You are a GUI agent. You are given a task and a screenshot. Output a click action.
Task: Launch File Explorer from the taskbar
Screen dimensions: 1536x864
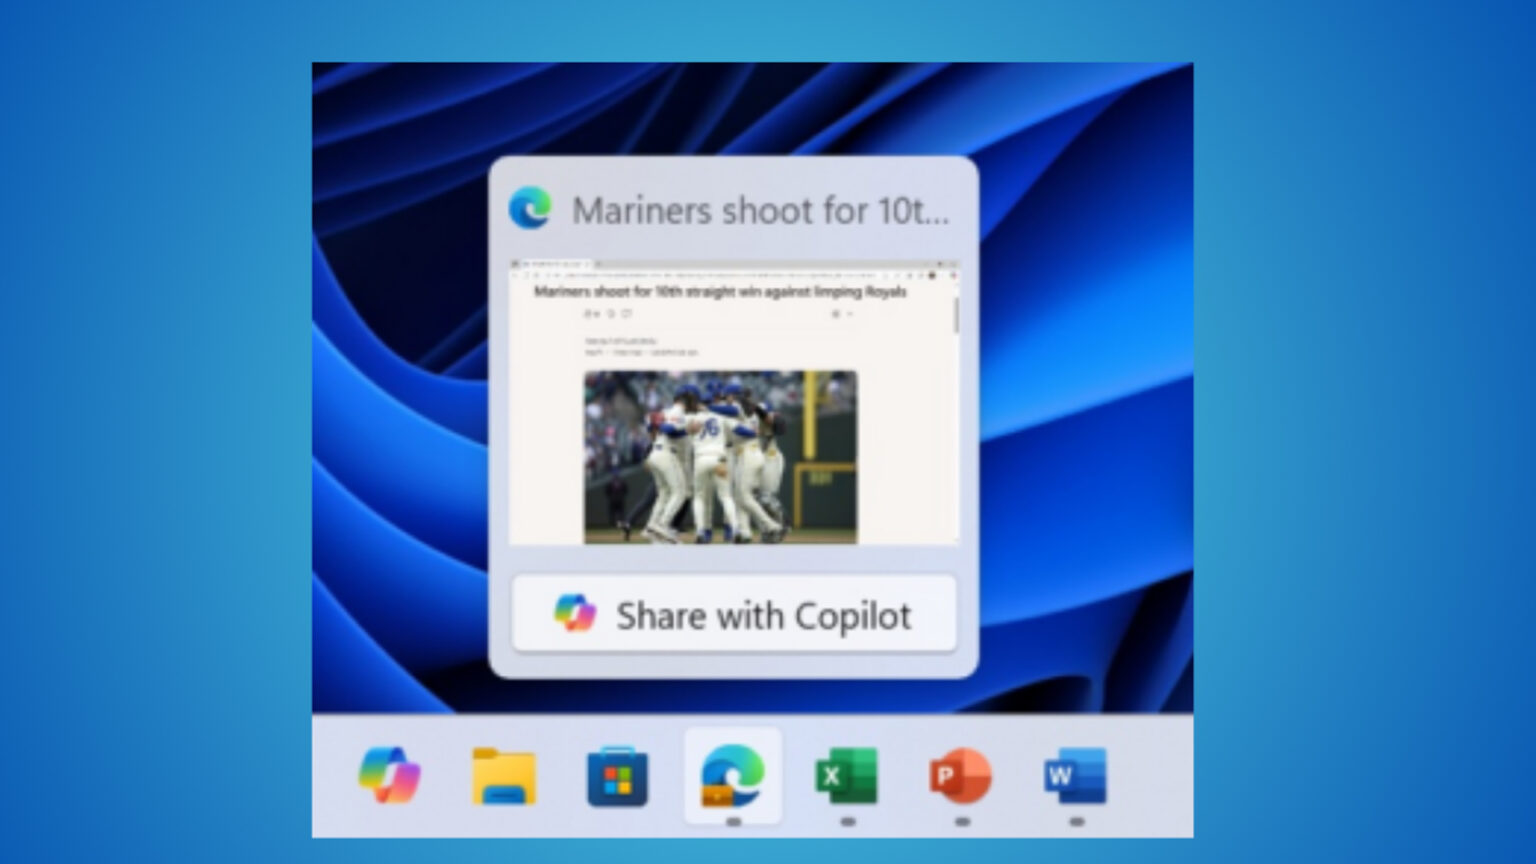click(504, 776)
